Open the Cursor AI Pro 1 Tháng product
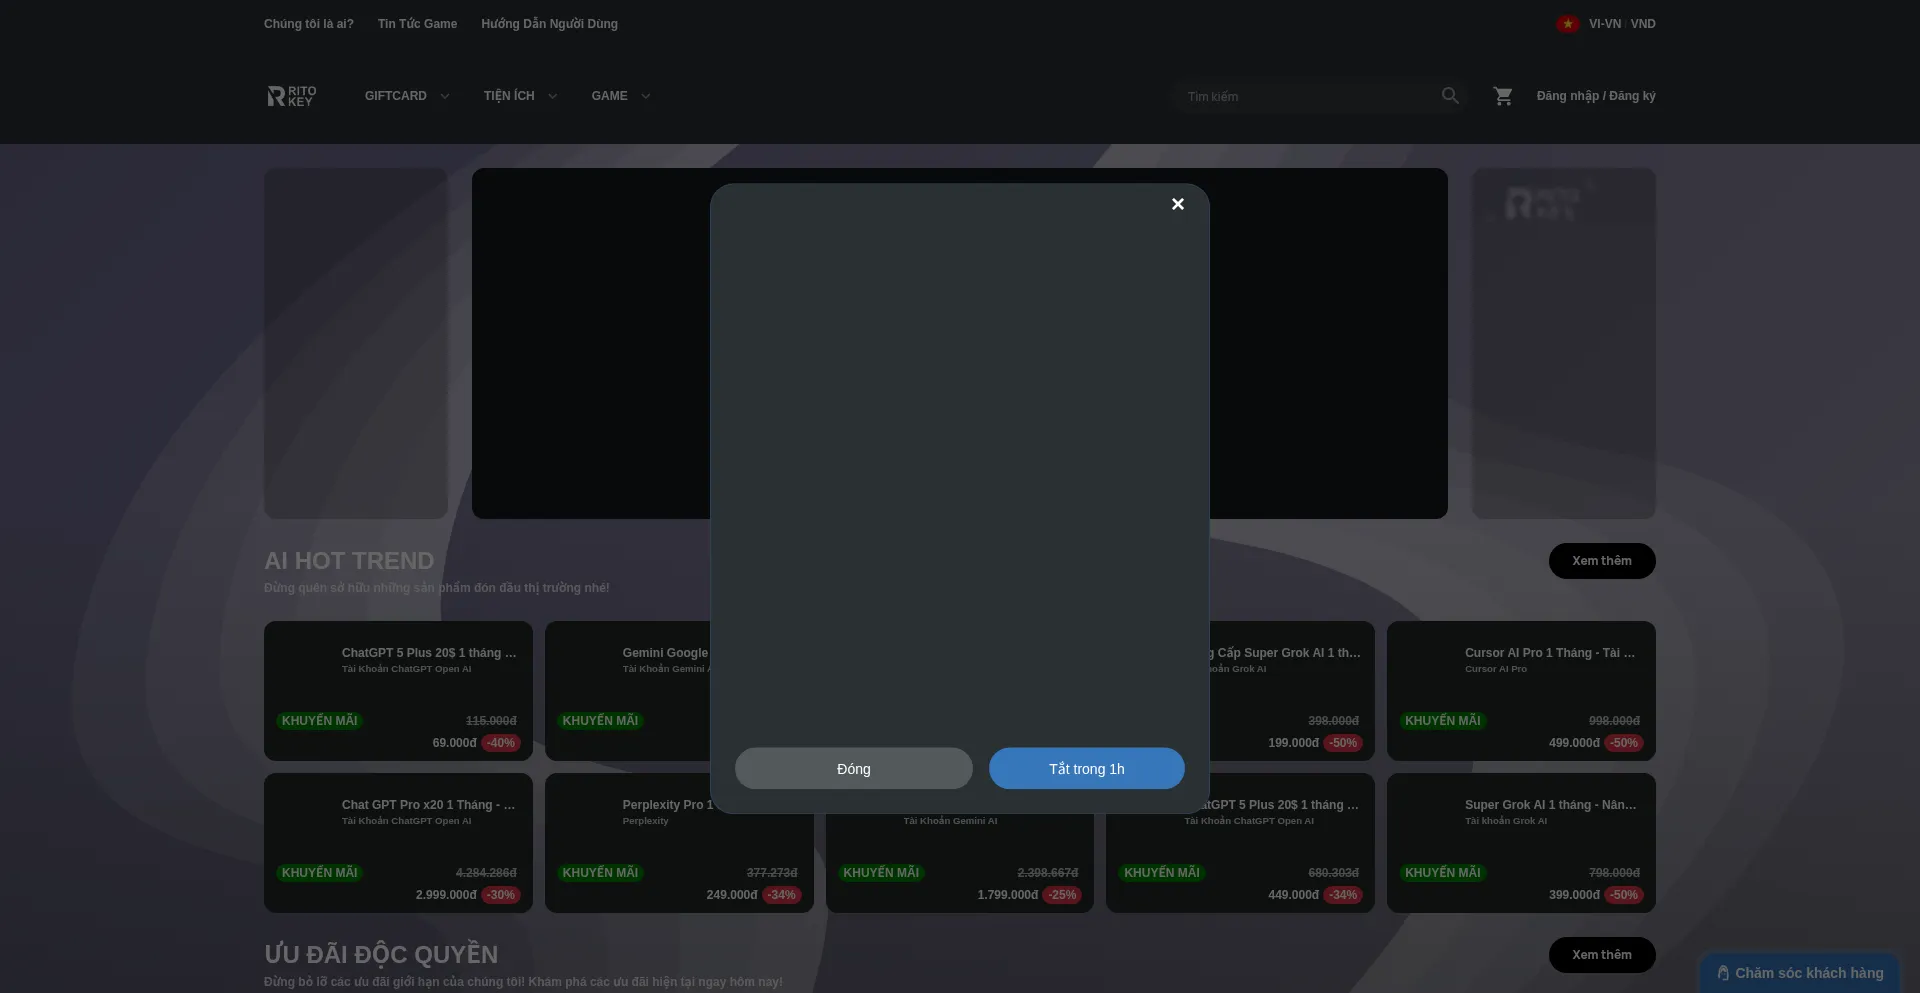1920x993 pixels. pos(1521,691)
